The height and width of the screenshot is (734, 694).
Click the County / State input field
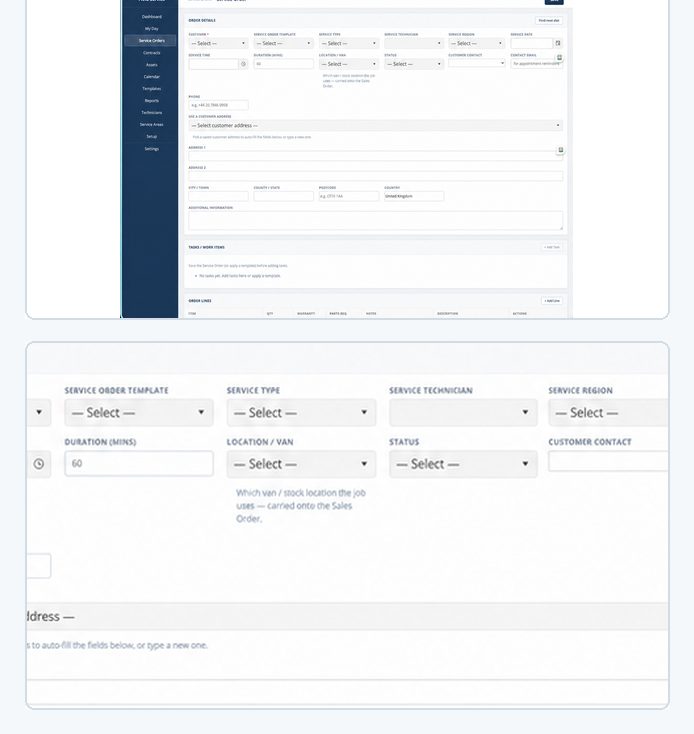[x=284, y=196]
